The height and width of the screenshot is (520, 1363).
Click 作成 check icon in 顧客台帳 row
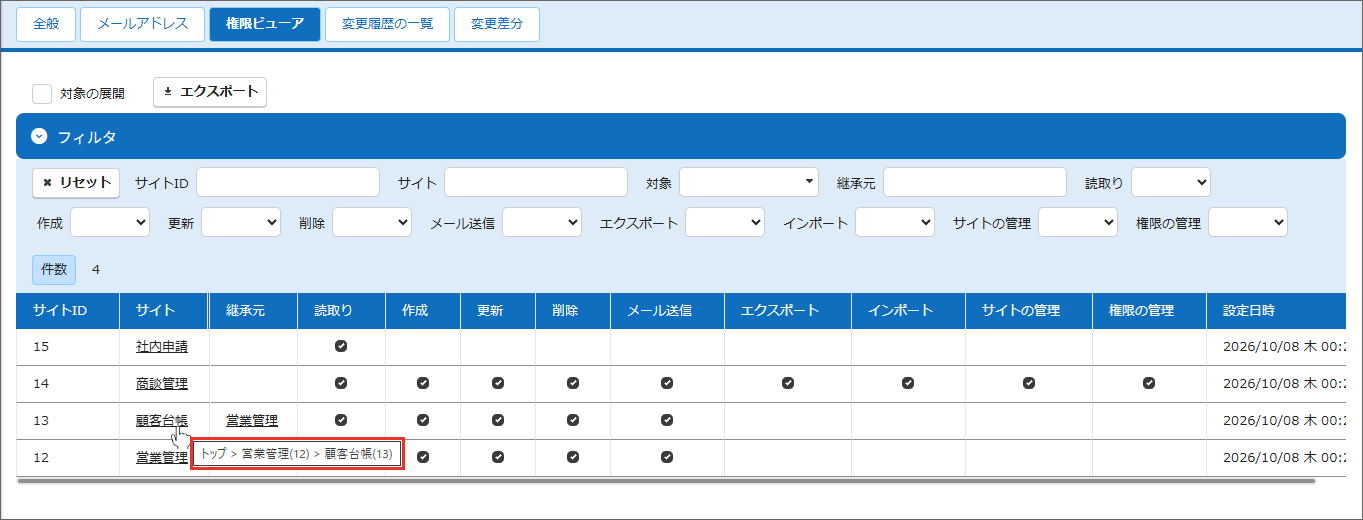[423, 420]
